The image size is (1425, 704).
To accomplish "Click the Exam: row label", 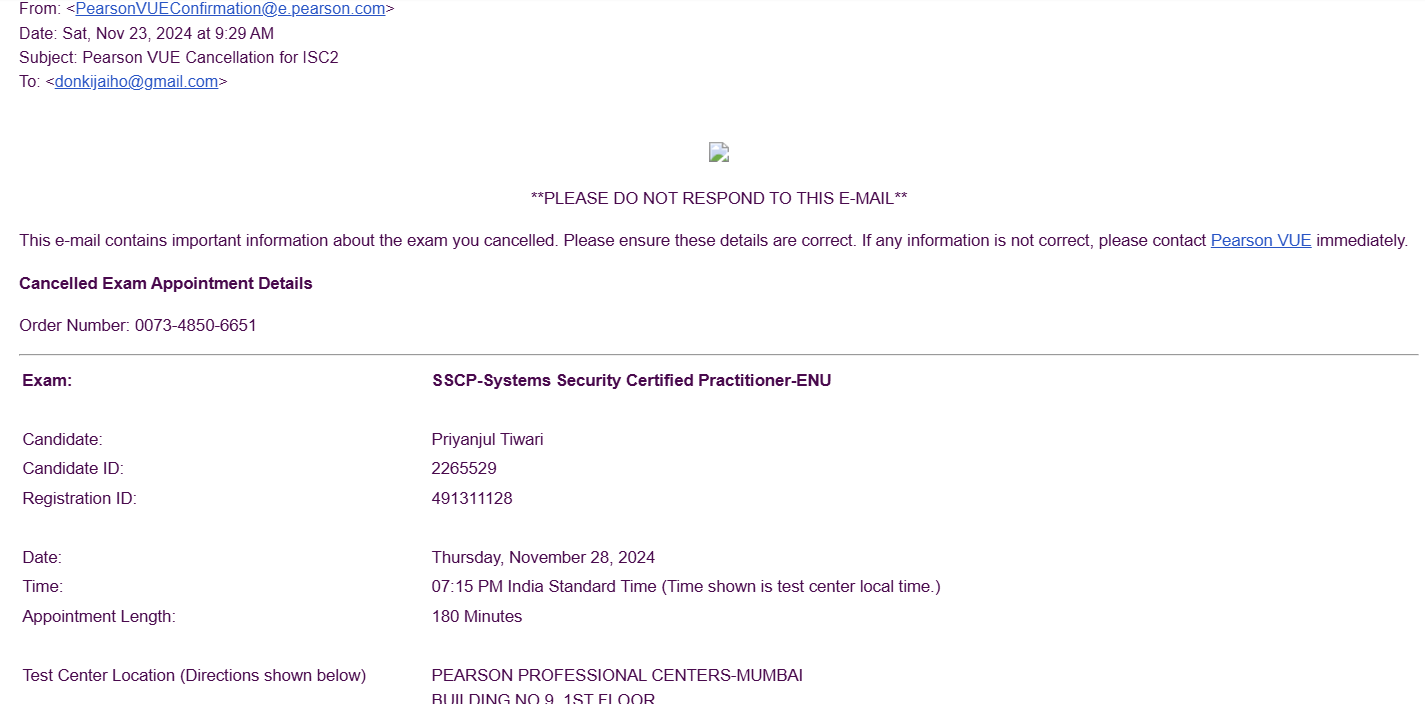I will 47,381.
